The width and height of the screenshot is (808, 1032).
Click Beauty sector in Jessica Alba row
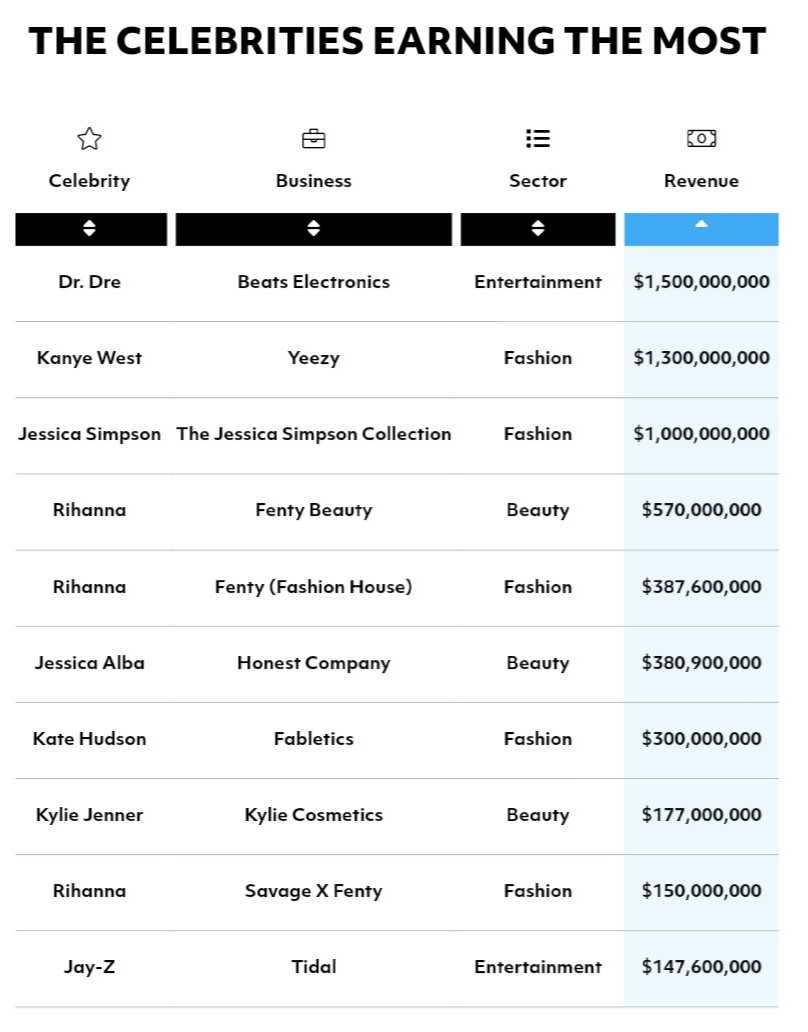538,663
